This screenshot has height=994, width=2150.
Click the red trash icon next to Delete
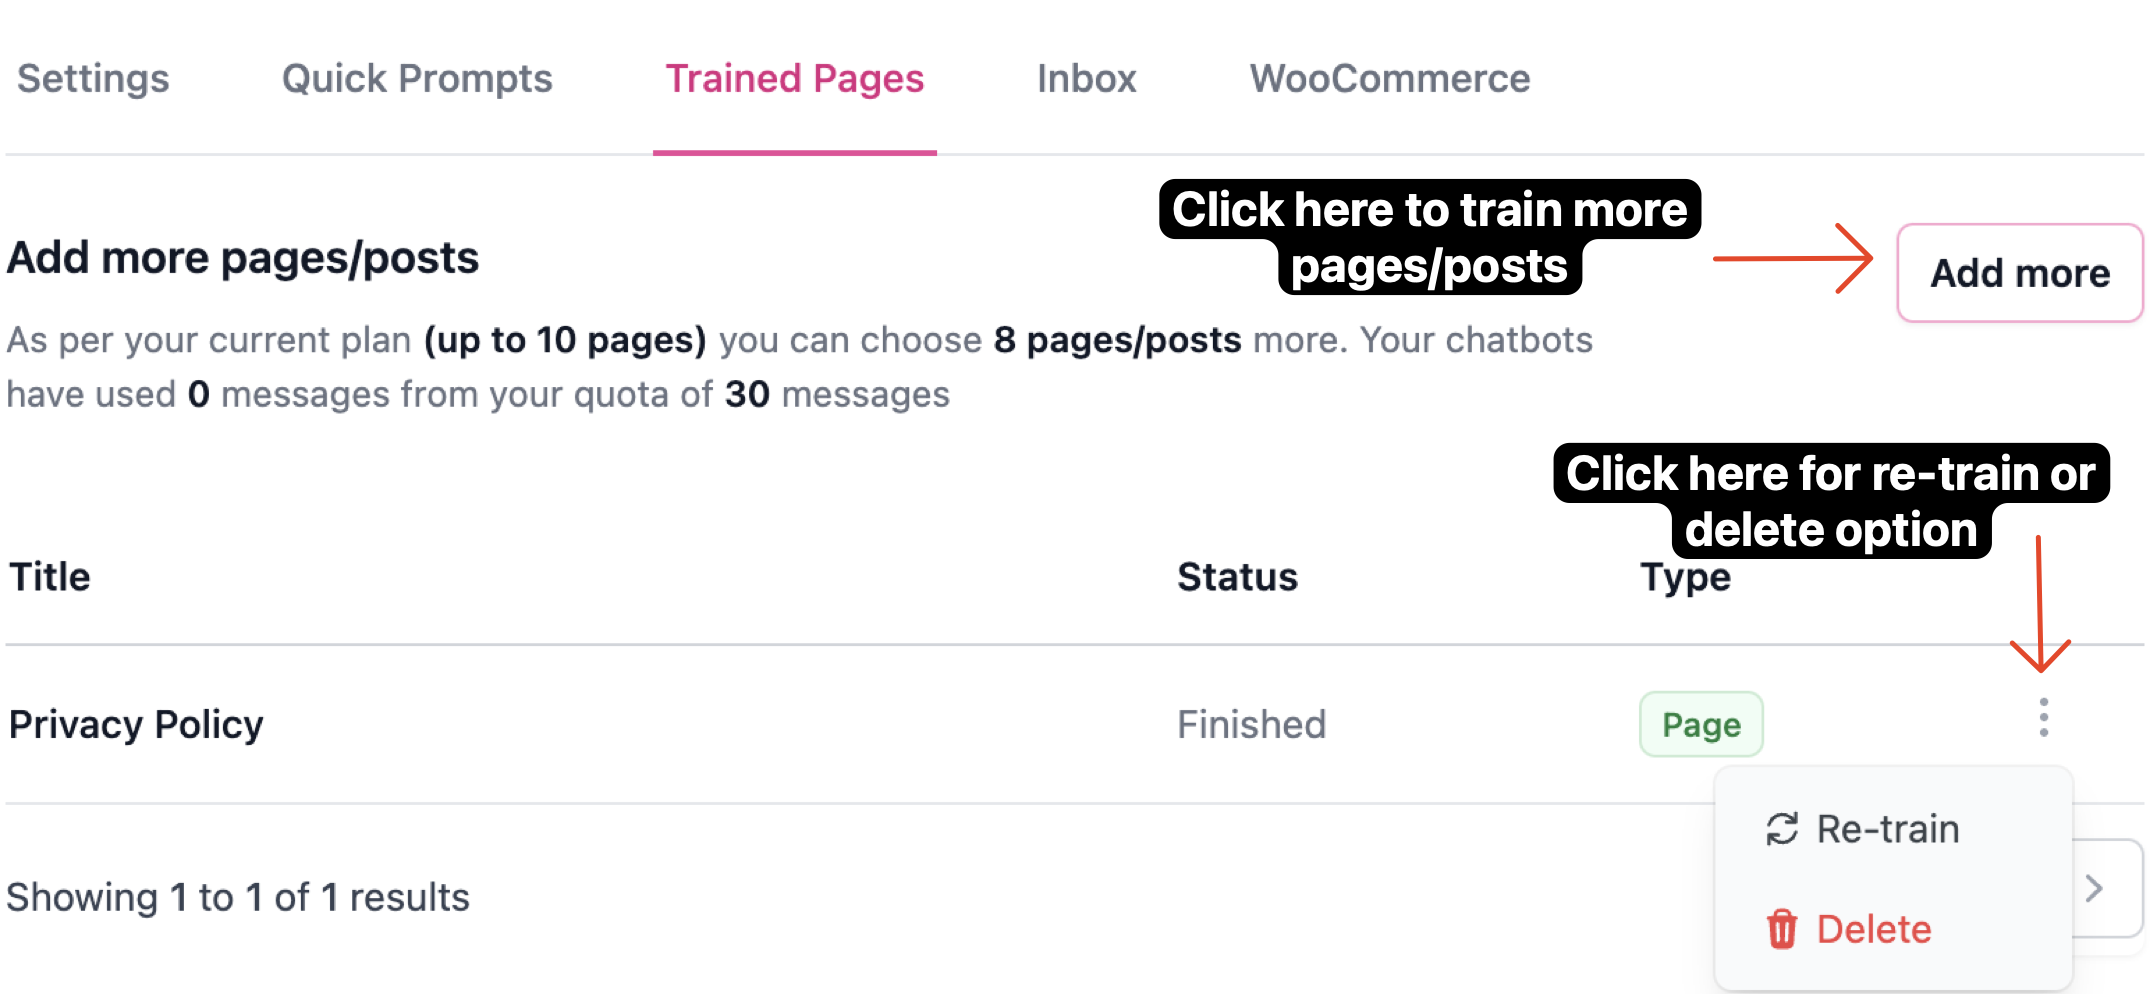pos(1782,928)
